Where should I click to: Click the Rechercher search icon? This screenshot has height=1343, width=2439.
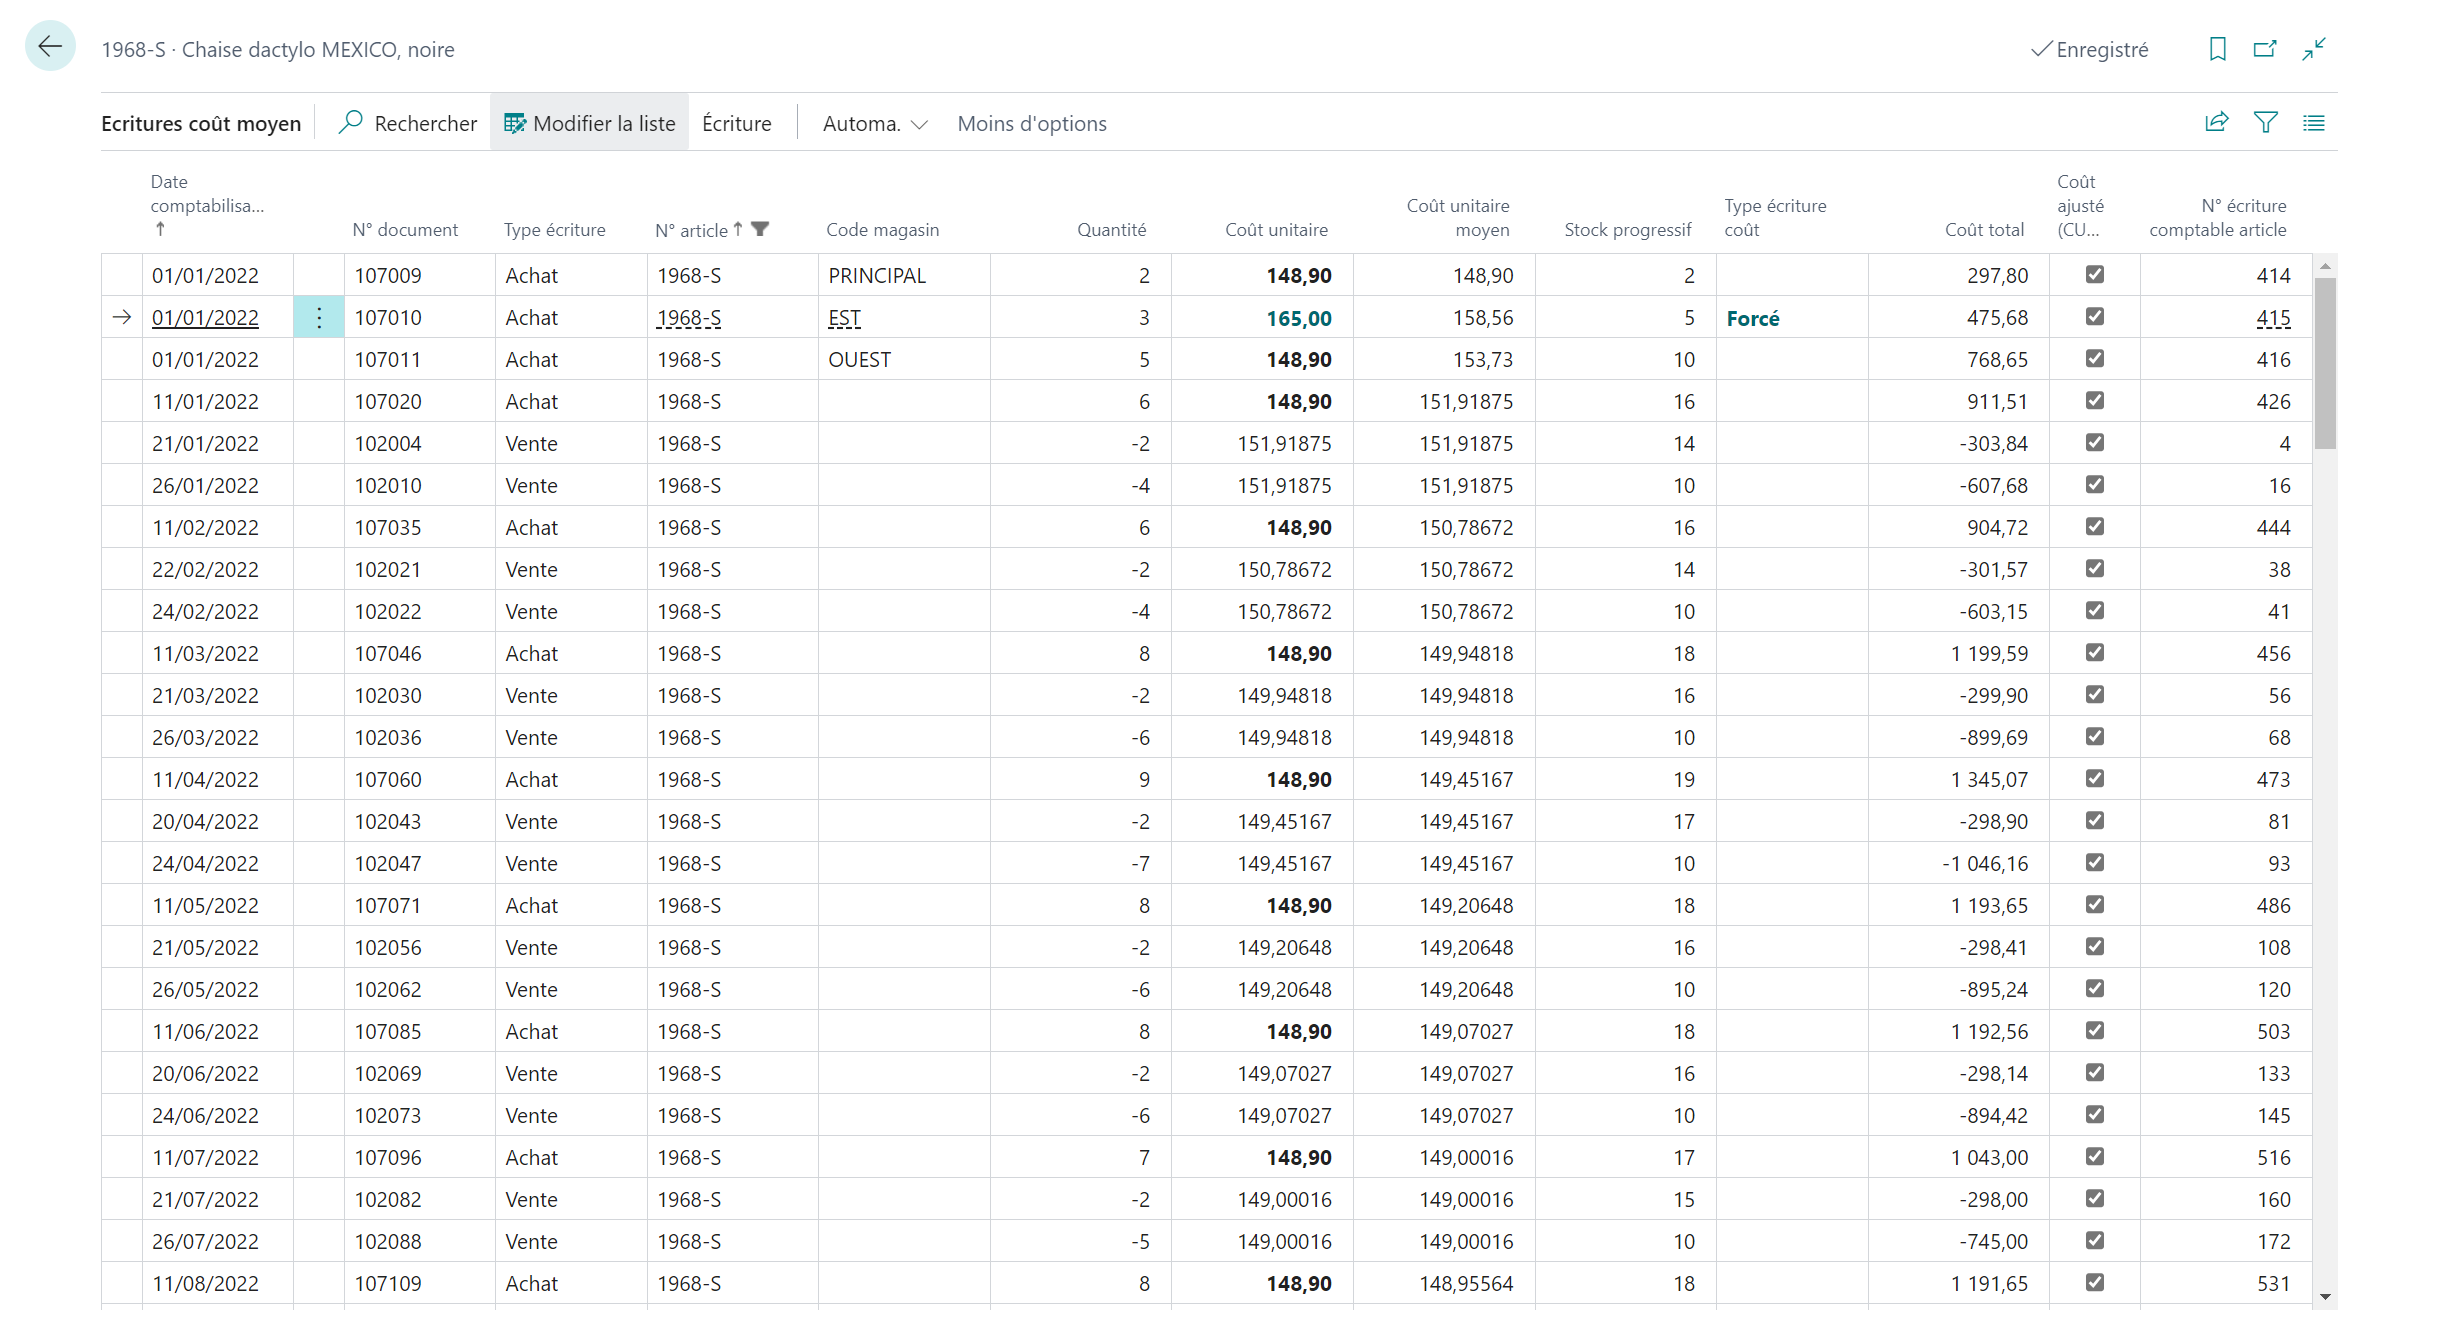pyautogui.click(x=351, y=122)
